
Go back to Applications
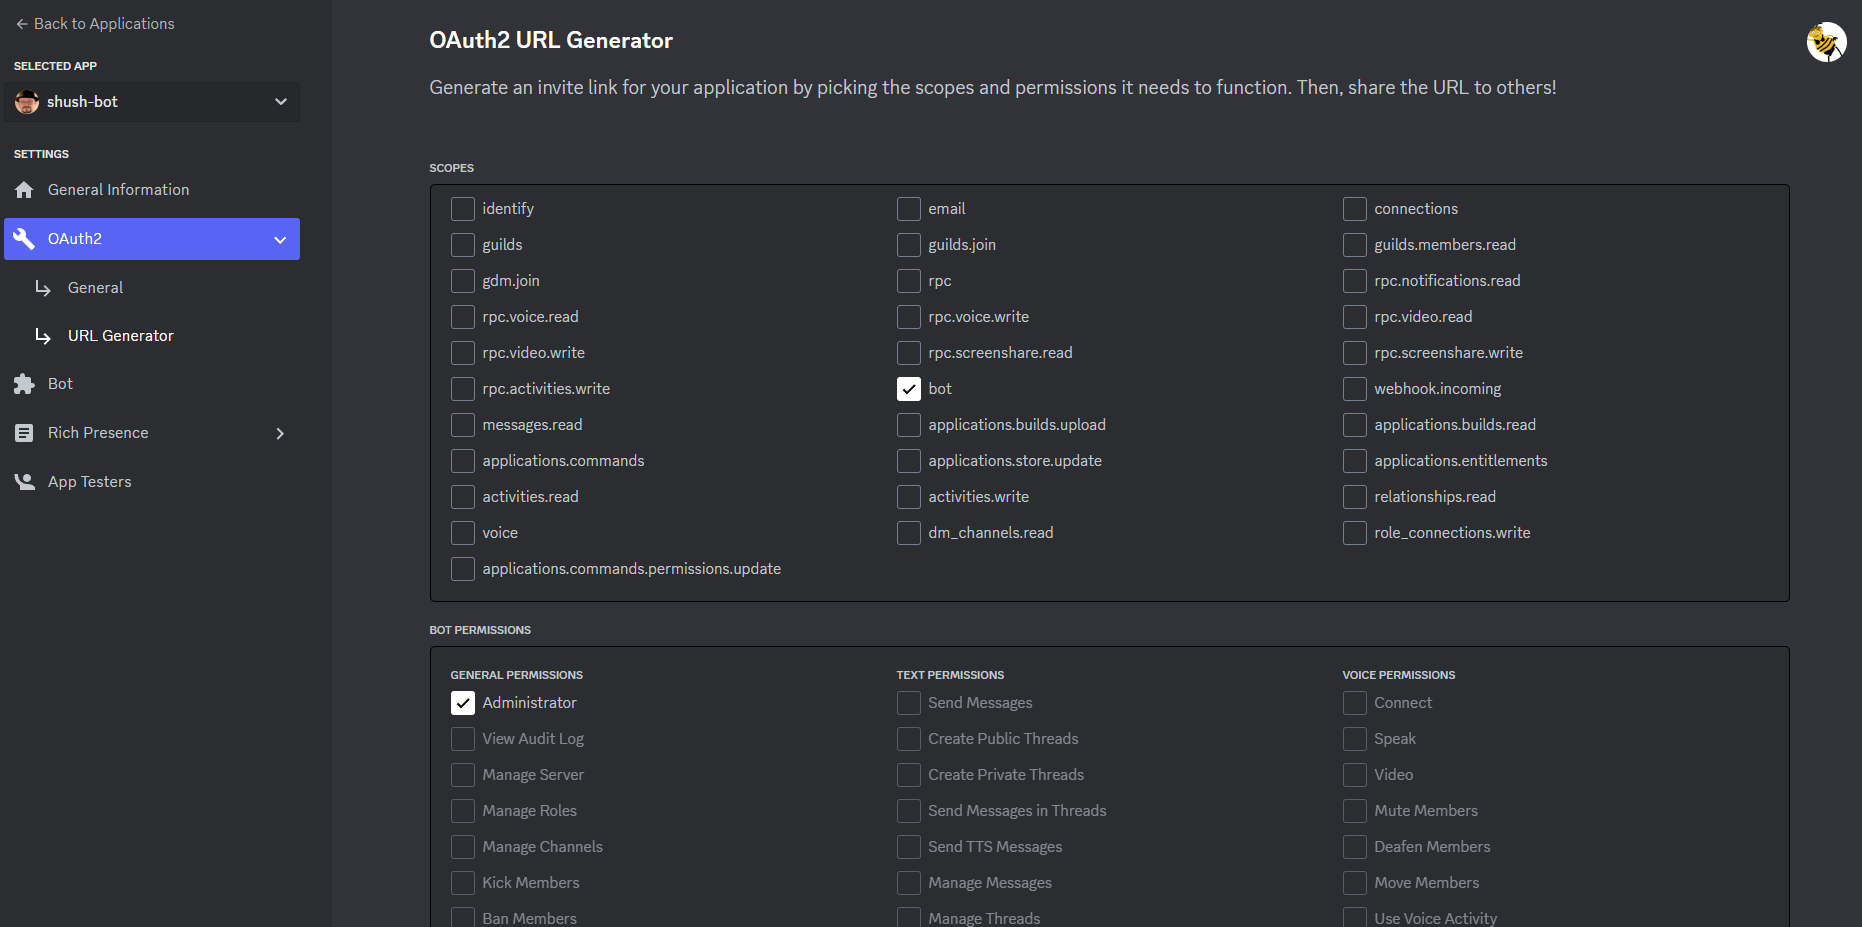point(95,24)
